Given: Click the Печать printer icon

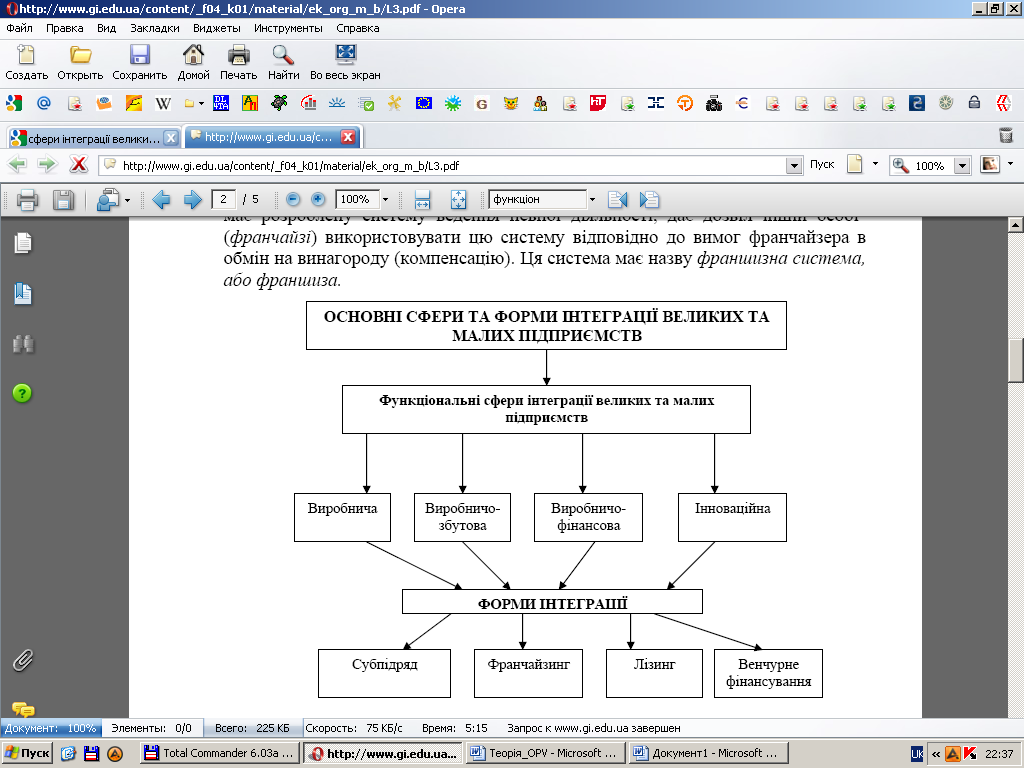Looking at the screenshot, I should coord(238,55).
